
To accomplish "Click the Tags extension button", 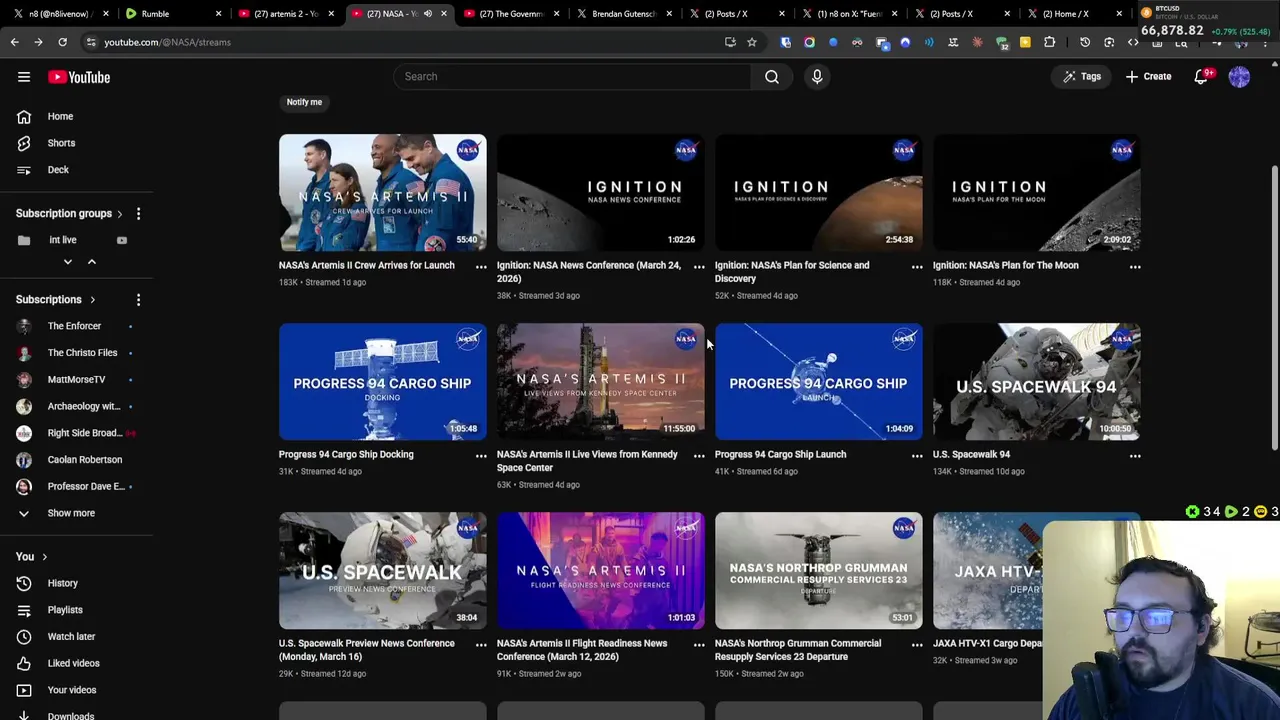I will [1082, 77].
